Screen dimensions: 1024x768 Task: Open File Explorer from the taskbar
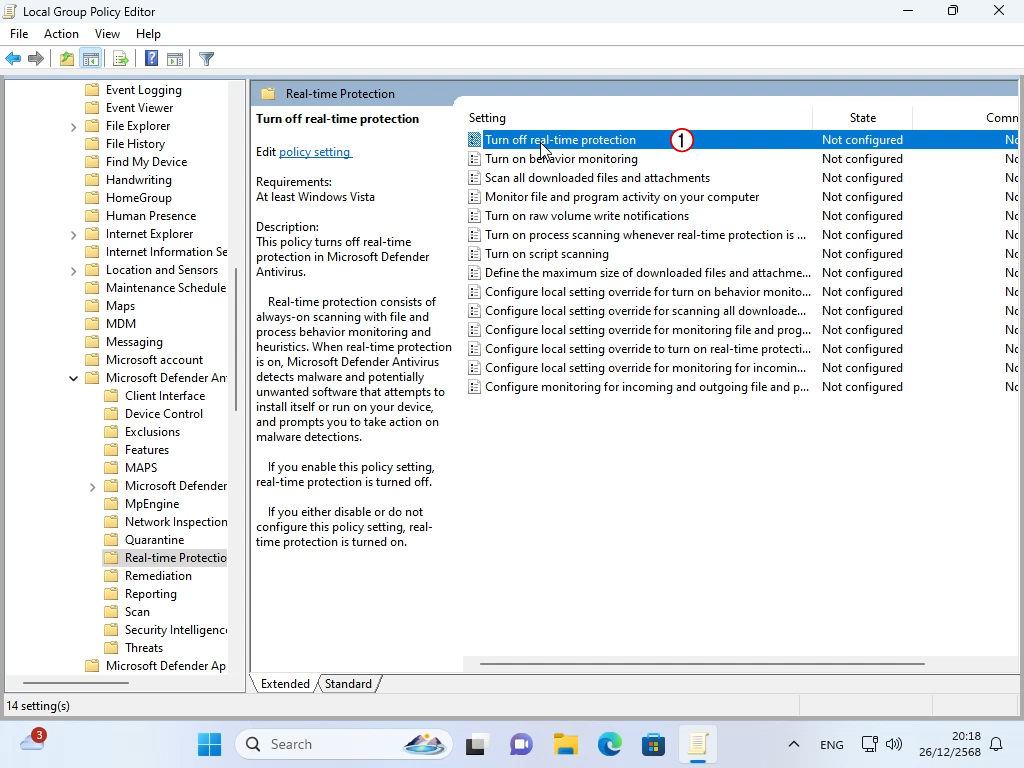tap(566, 744)
